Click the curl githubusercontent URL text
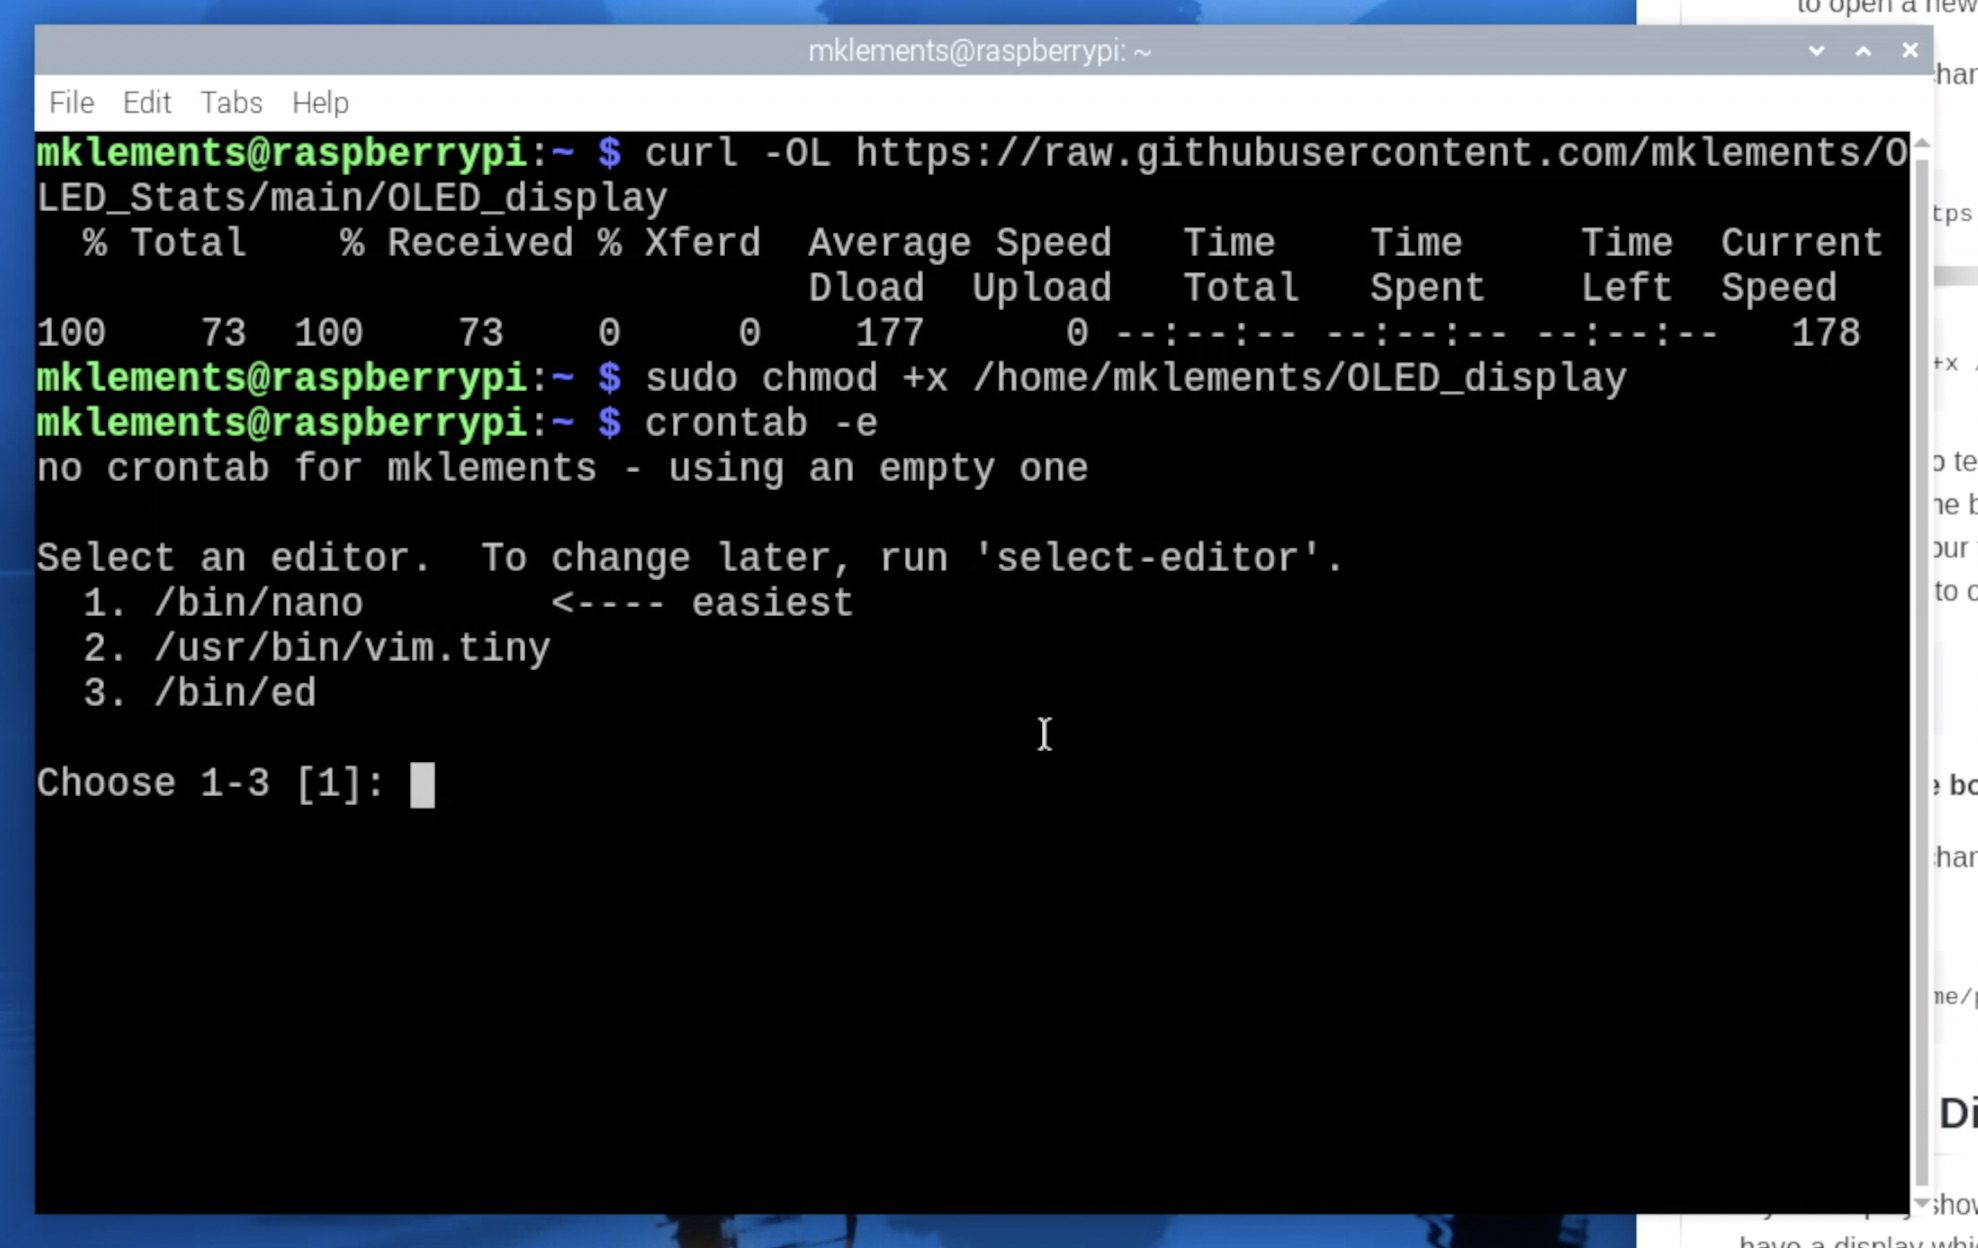 coord(1381,153)
